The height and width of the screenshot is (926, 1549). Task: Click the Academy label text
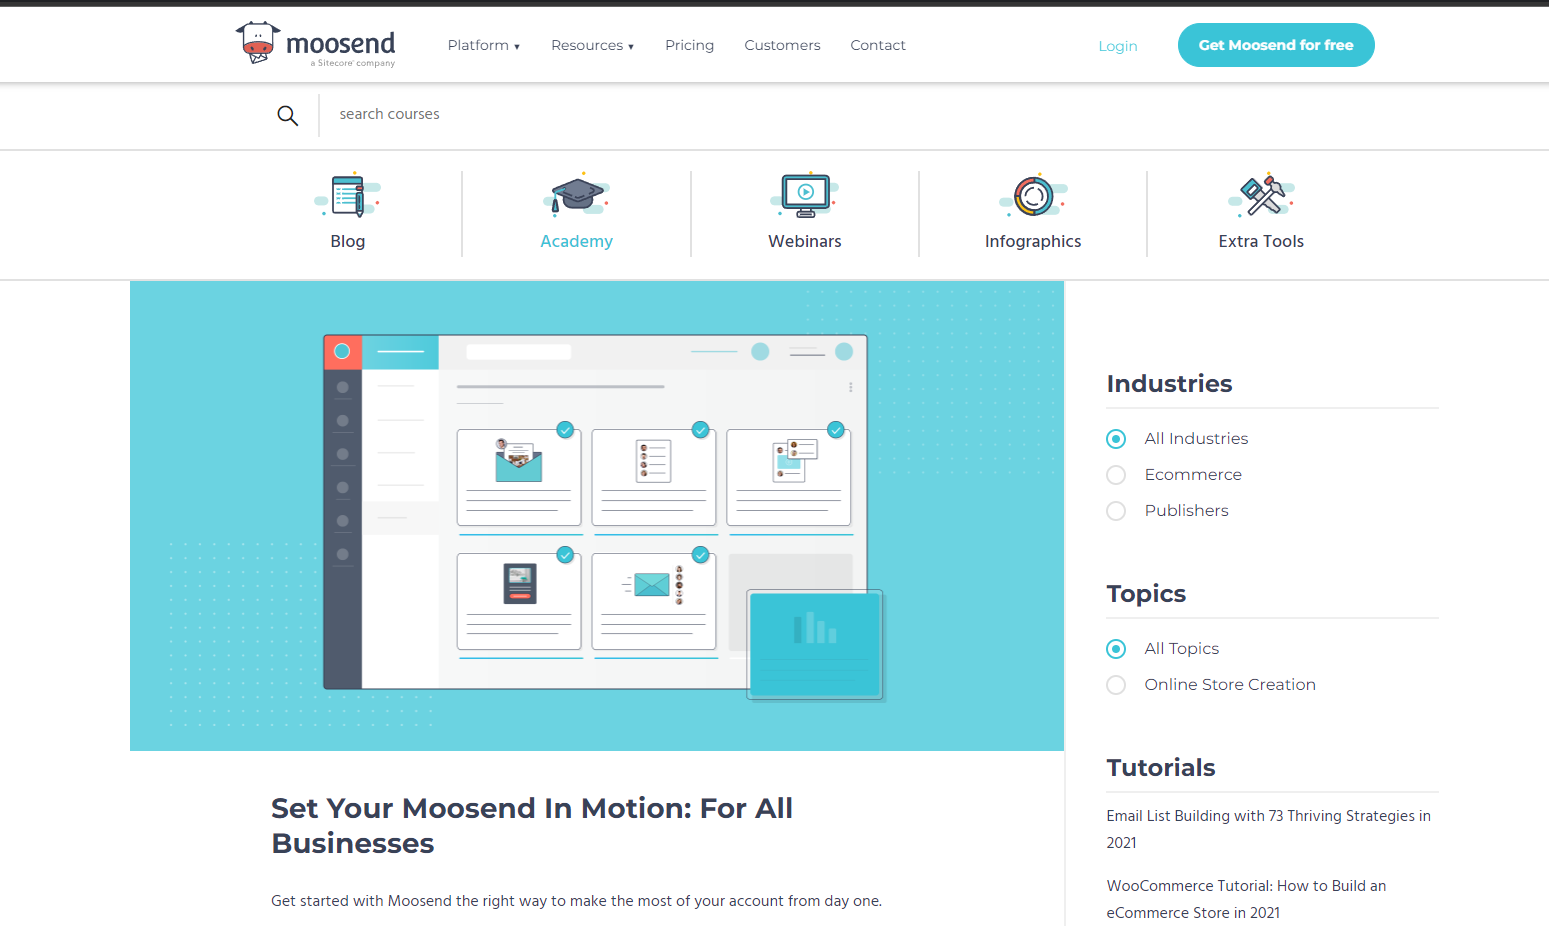(x=577, y=241)
